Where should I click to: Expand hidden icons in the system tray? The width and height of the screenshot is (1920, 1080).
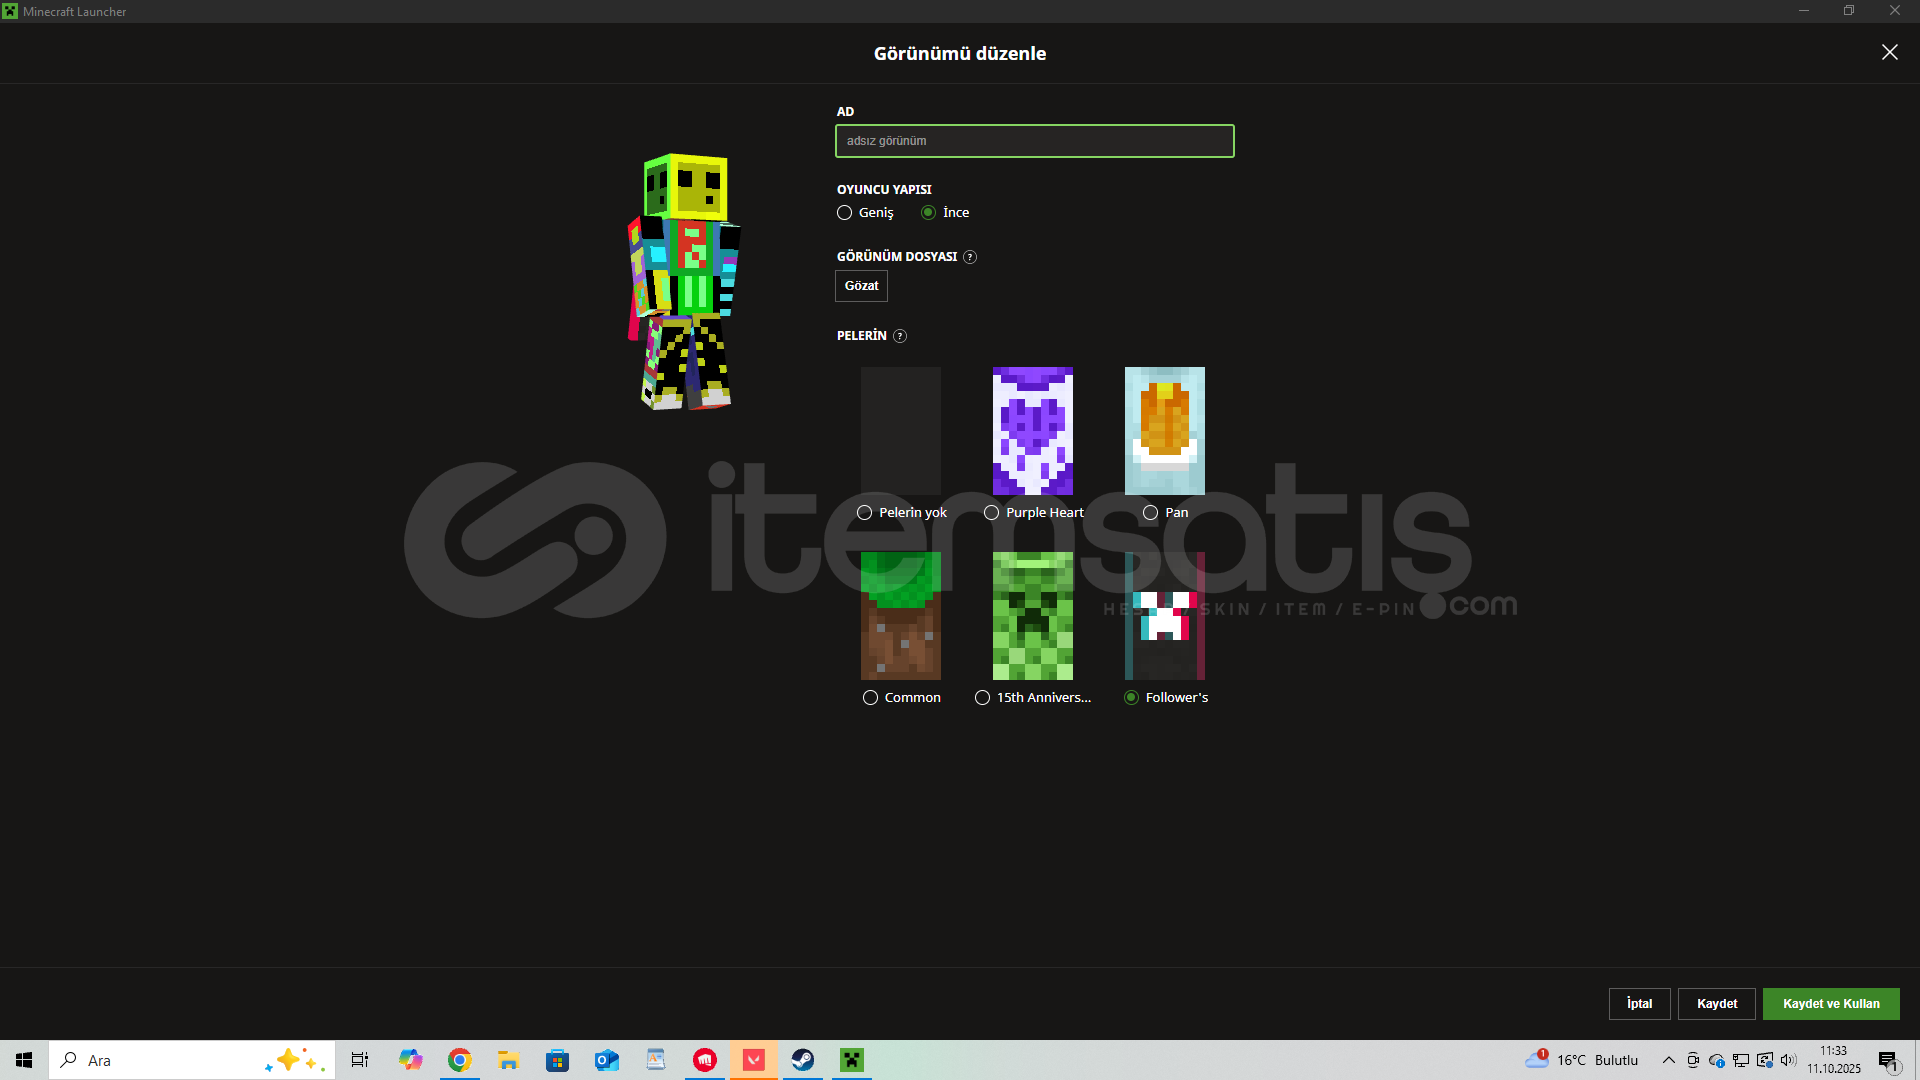click(1667, 1060)
